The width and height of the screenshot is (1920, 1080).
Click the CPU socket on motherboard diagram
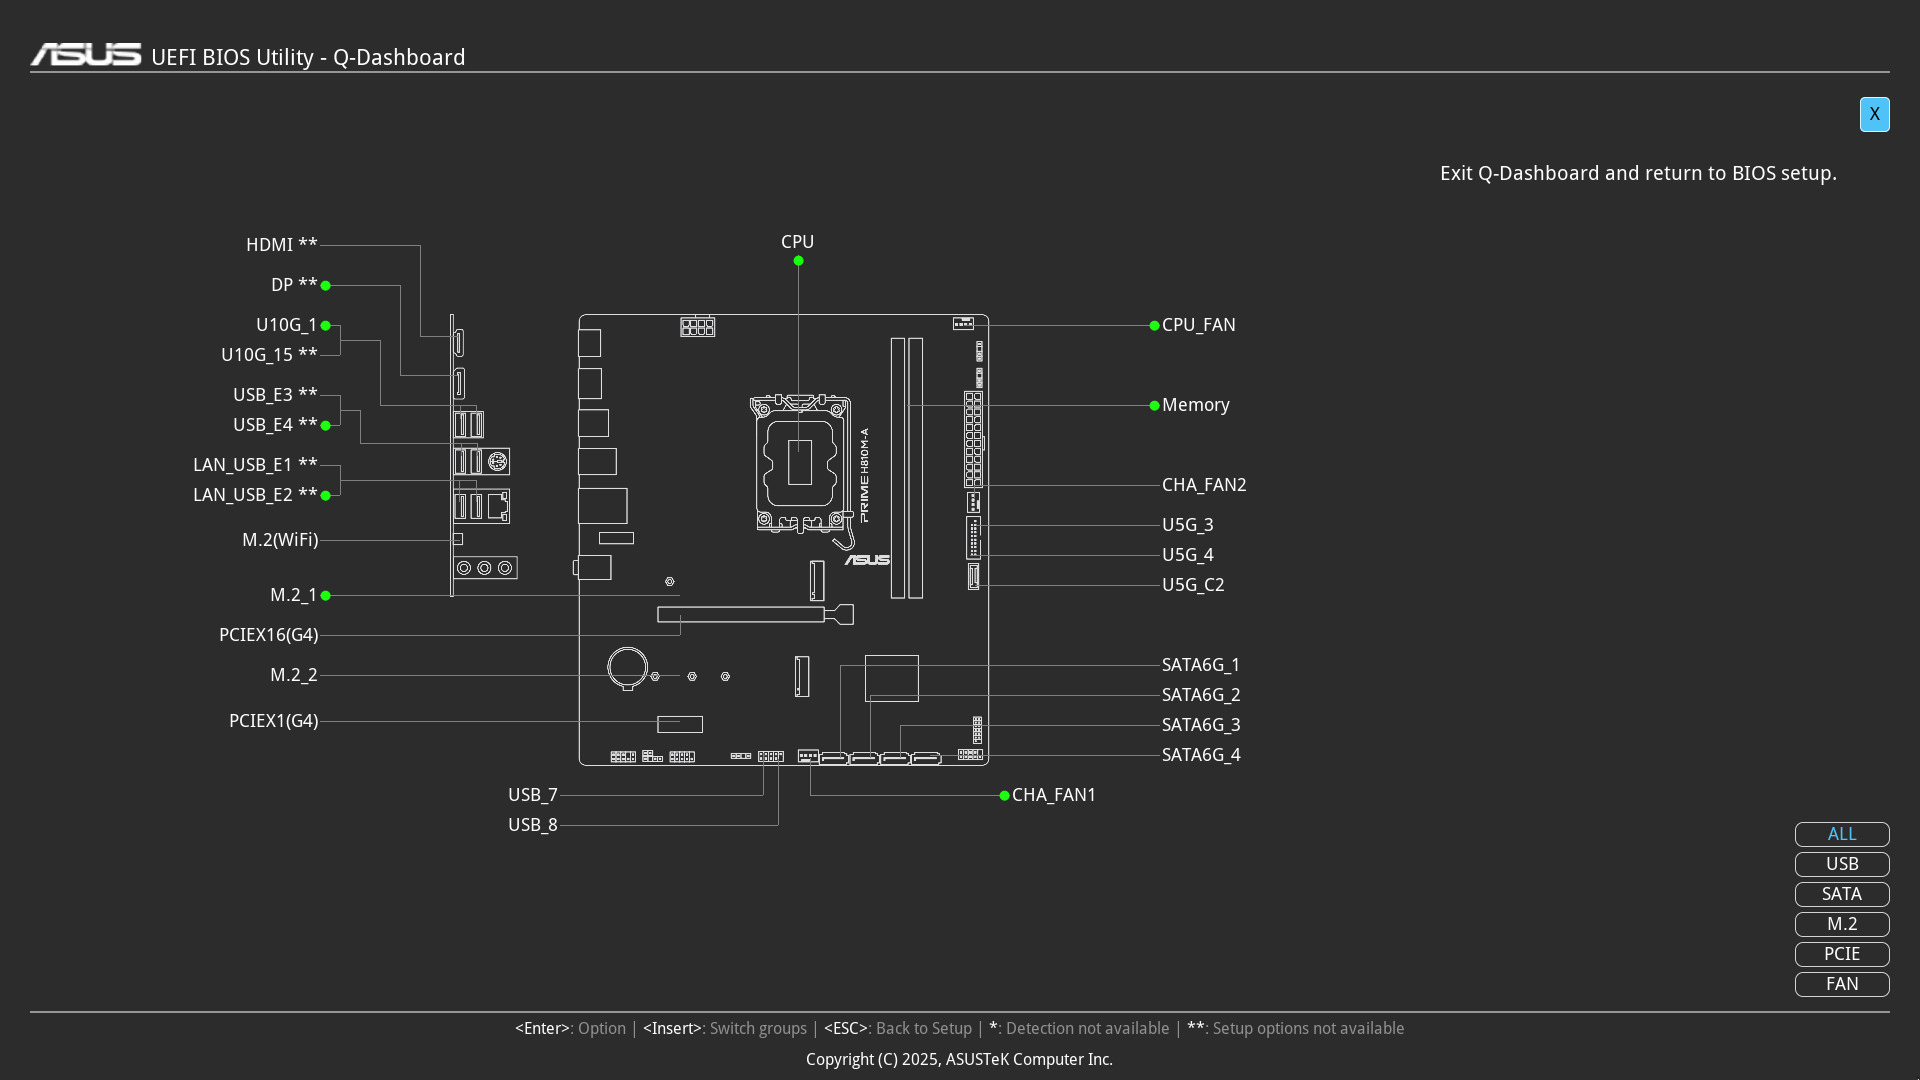[x=799, y=462]
